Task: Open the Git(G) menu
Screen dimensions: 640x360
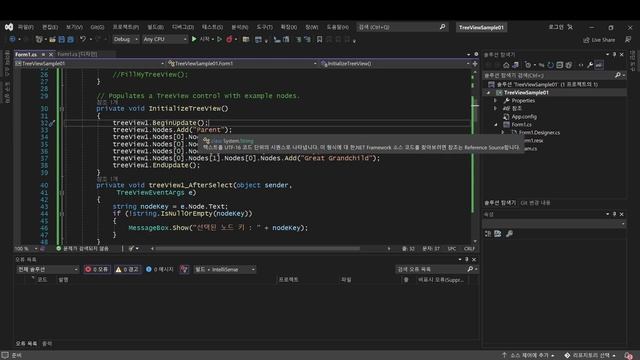Action: [x=97, y=27]
